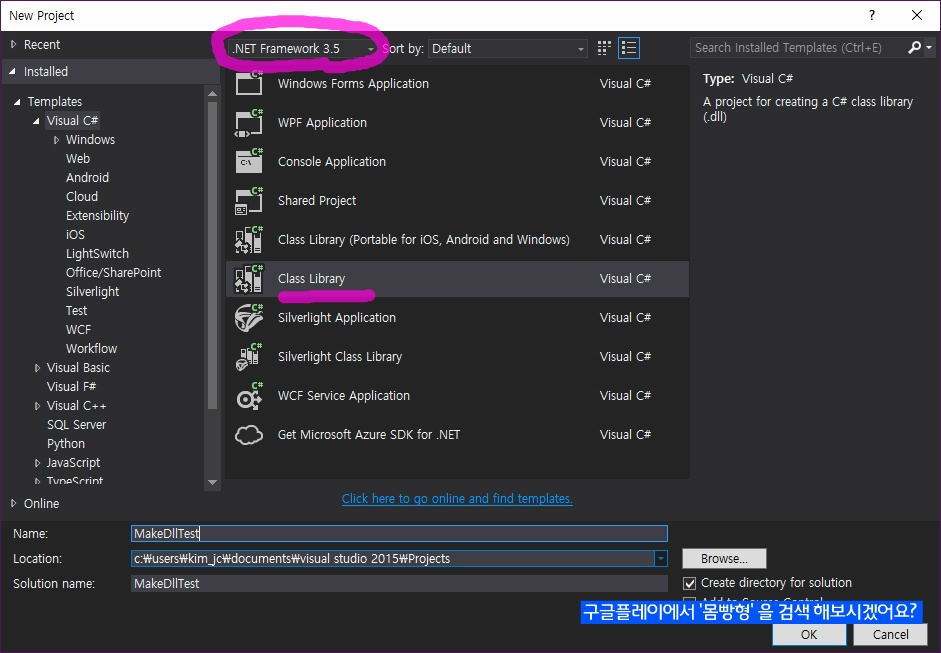Image resolution: width=941 pixels, height=653 pixels.
Task: Select the Windows Forms Application template icon
Action: pyautogui.click(x=249, y=83)
